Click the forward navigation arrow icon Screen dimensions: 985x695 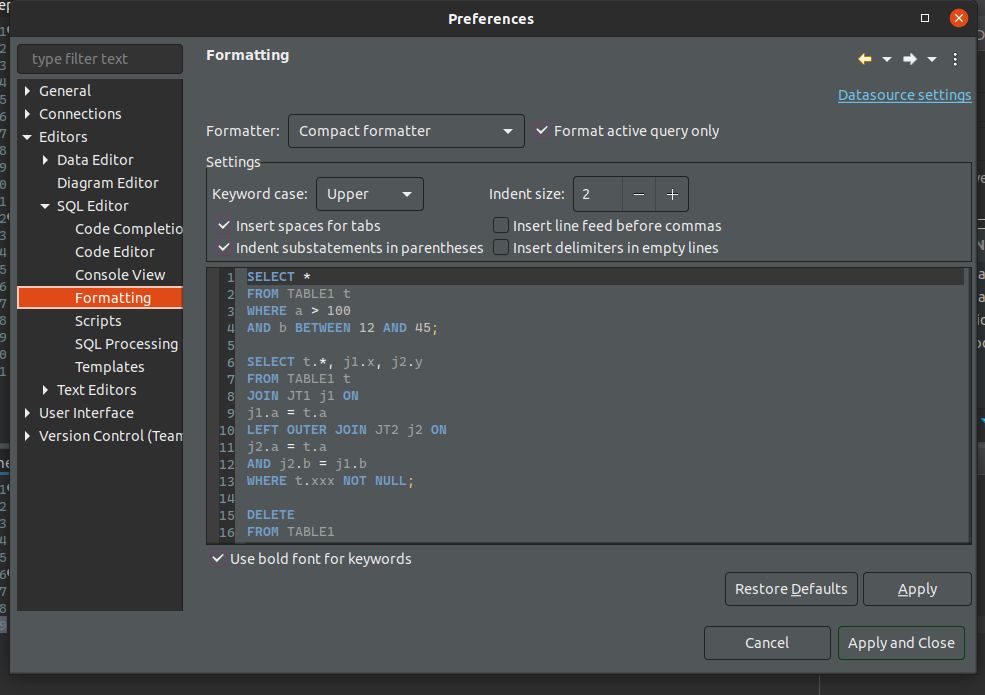(909, 60)
